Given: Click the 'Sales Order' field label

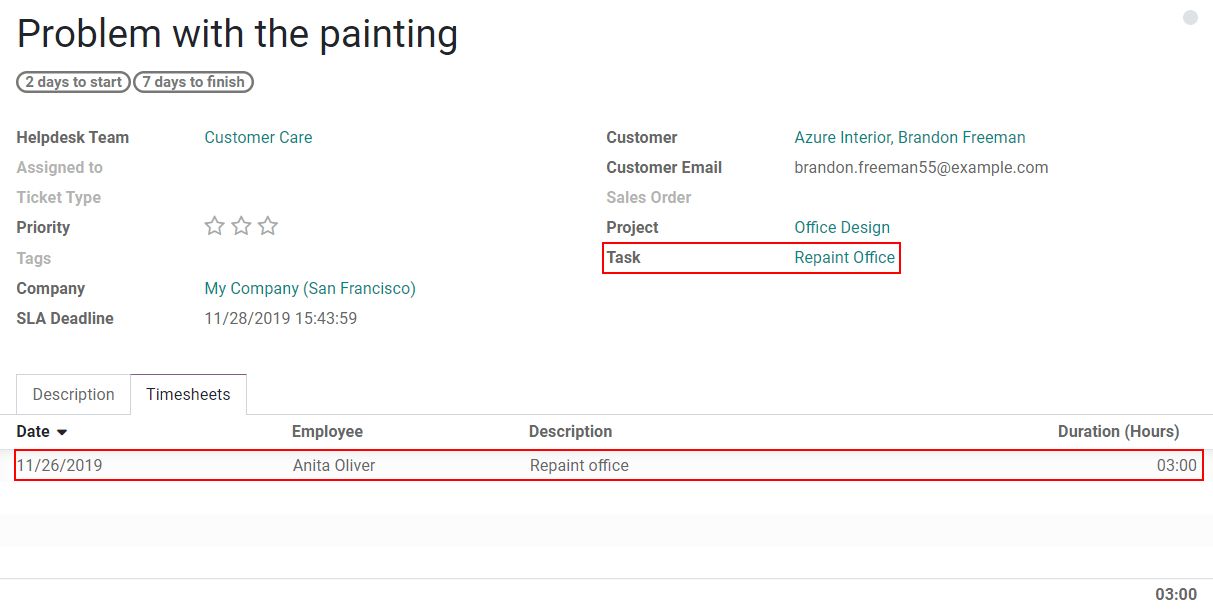Looking at the screenshot, I should pos(649,197).
